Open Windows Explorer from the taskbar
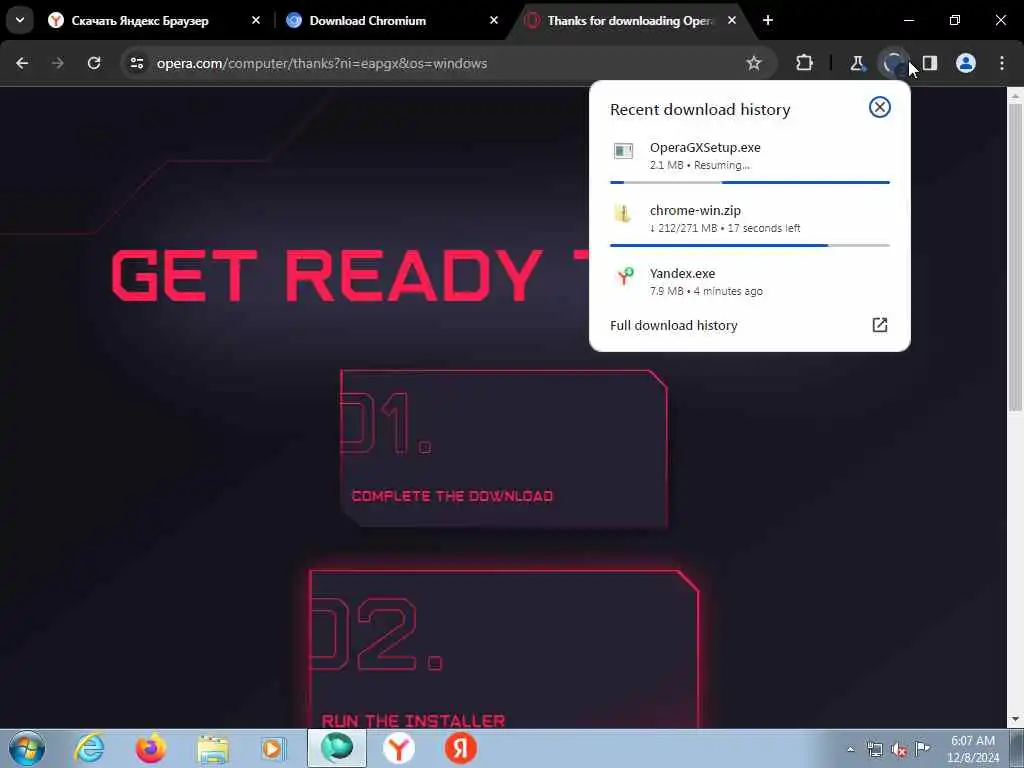The height and width of the screenshot is (768, 1024). pos(212,748)
